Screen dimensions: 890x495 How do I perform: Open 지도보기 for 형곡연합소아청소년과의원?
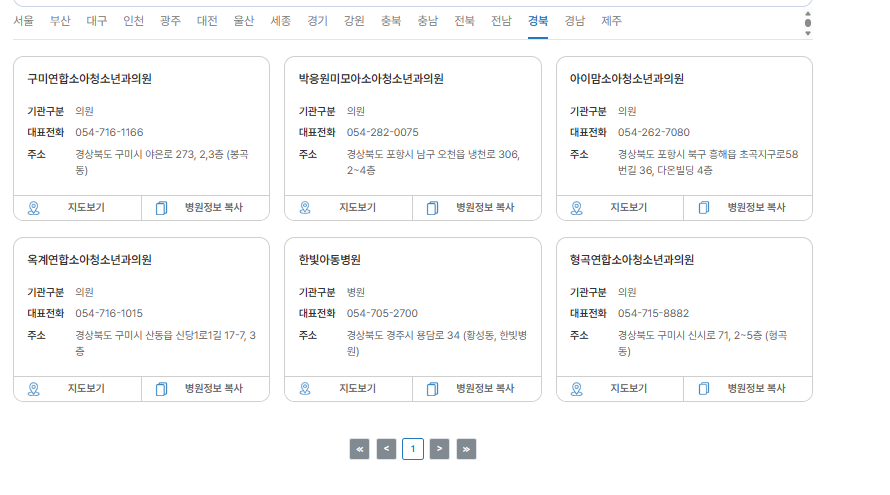point(620,389)
